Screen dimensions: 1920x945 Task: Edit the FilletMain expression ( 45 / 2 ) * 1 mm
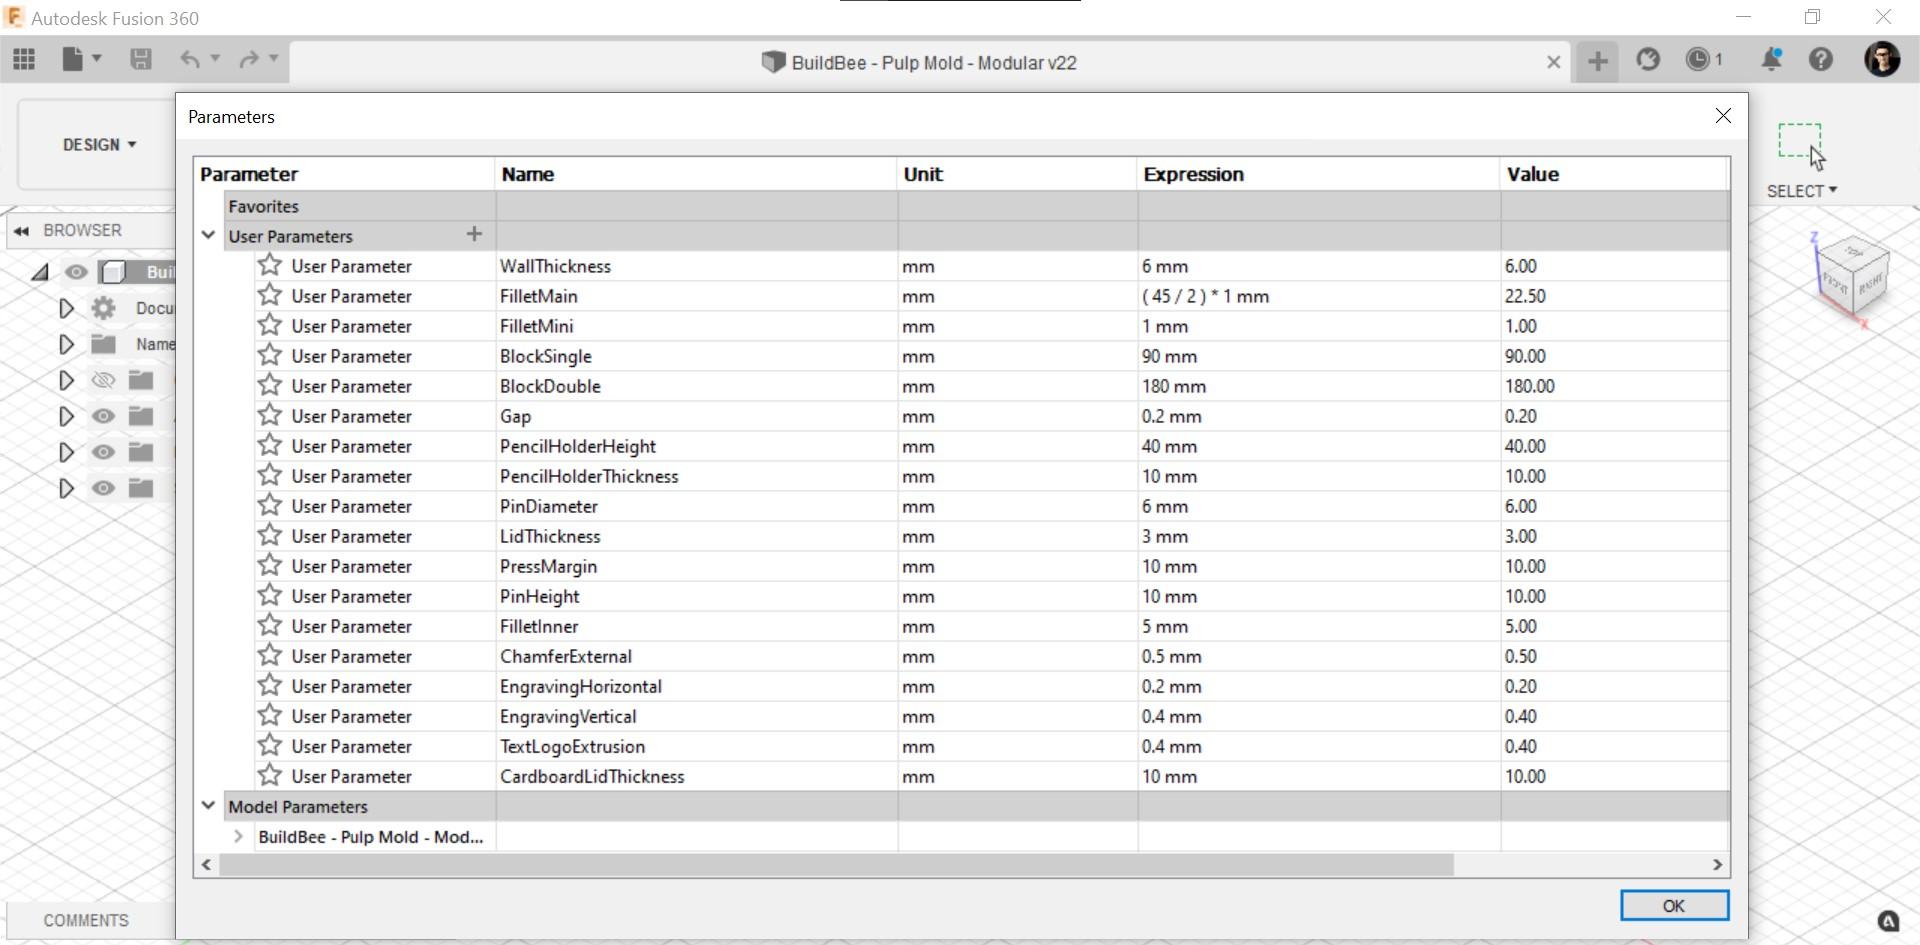(1318, 296)
